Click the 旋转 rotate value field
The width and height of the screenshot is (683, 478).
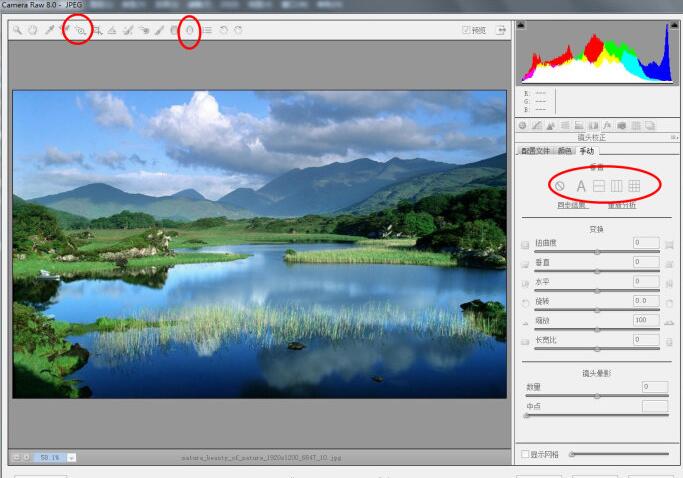click(646, 300)
